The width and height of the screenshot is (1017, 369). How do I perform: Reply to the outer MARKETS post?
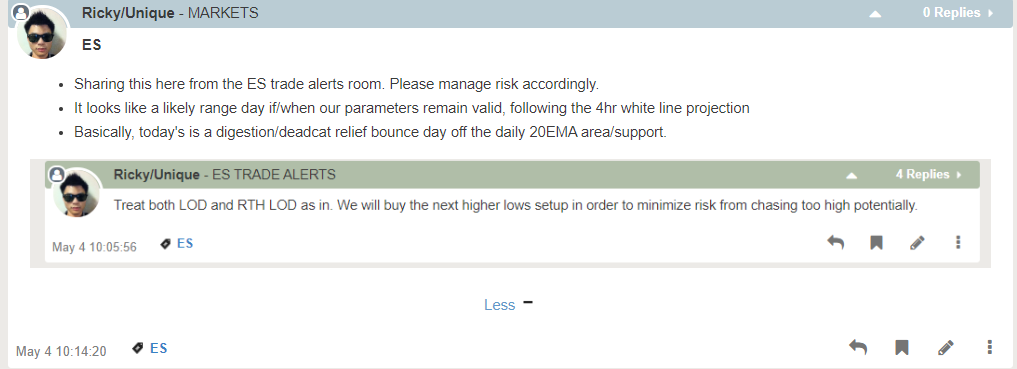[857, 348]
